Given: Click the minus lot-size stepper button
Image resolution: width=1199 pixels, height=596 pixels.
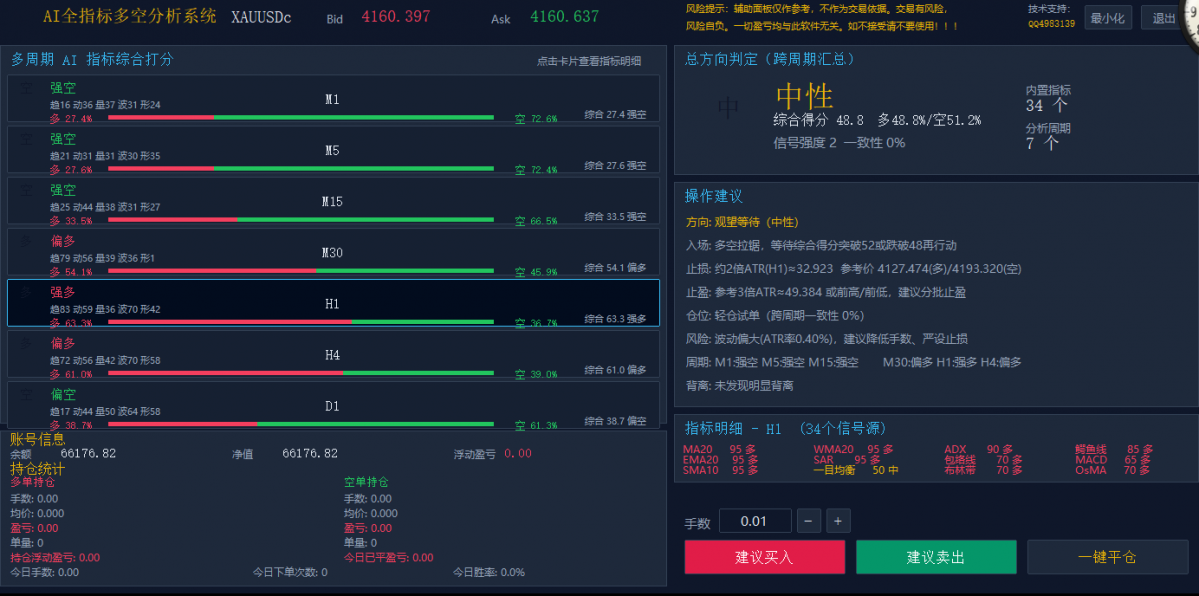Looking at the screenshot, I should pyautogui.click(x=809, y=521).
